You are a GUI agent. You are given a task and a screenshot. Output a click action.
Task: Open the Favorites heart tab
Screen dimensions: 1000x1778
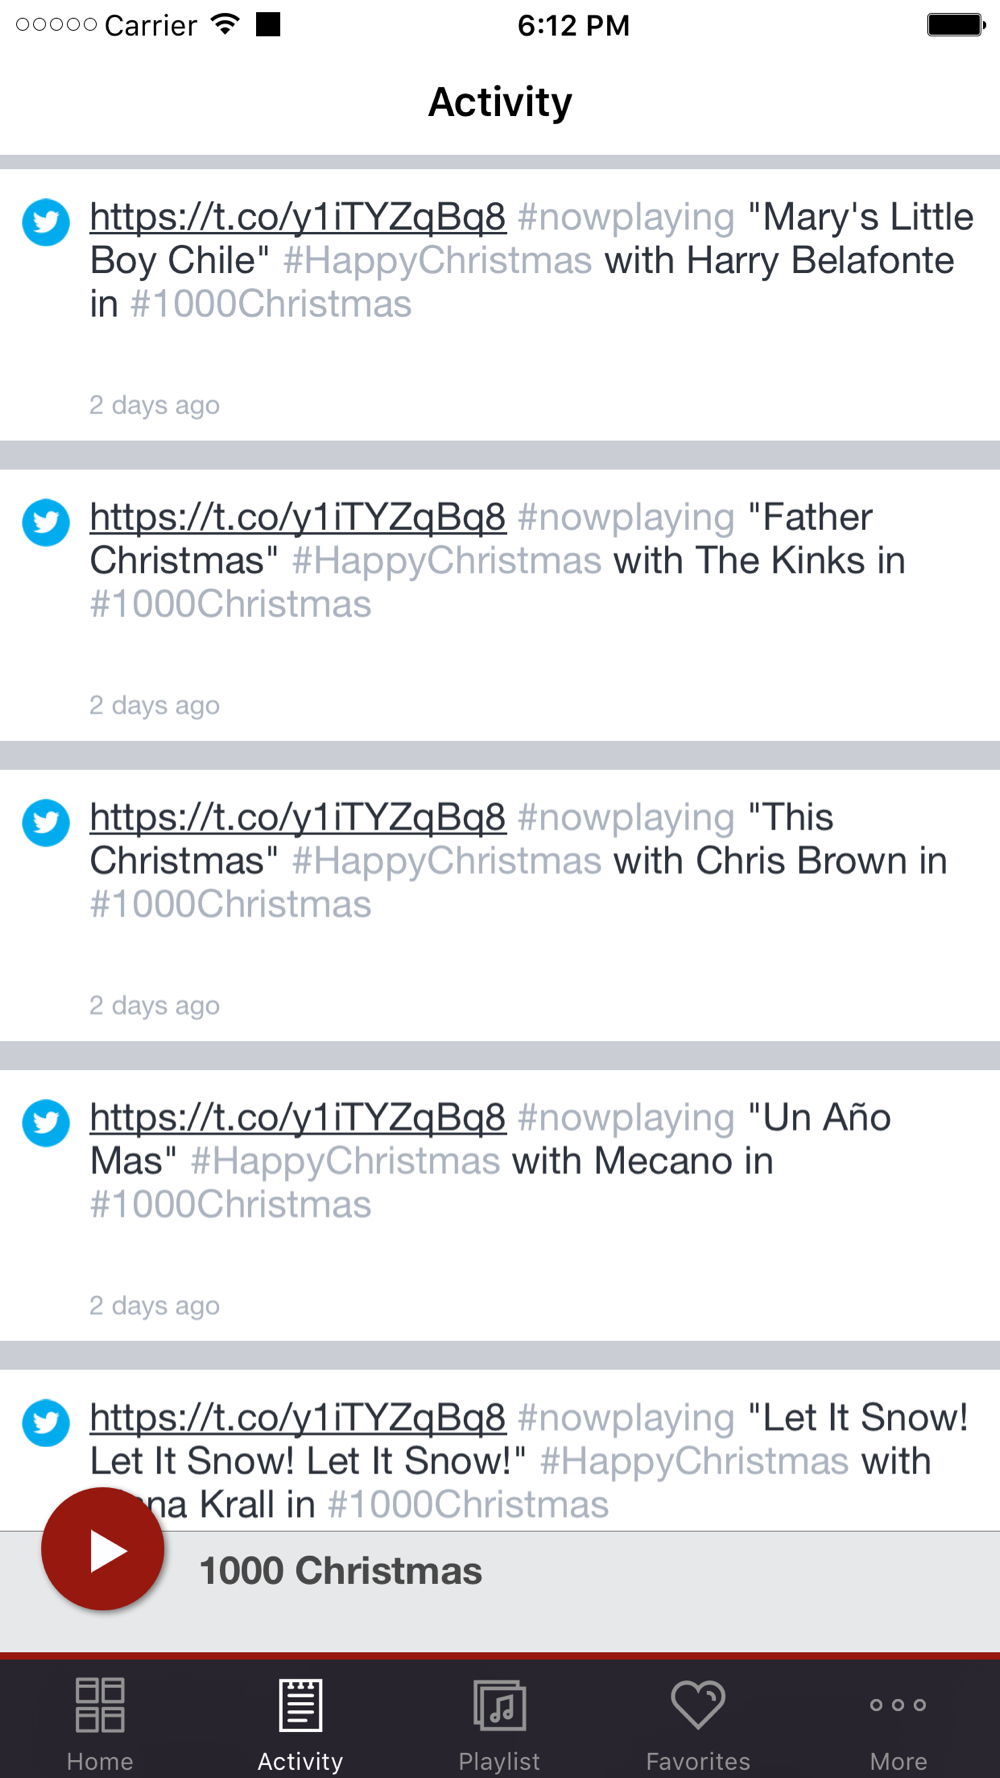pos(698,1722)
